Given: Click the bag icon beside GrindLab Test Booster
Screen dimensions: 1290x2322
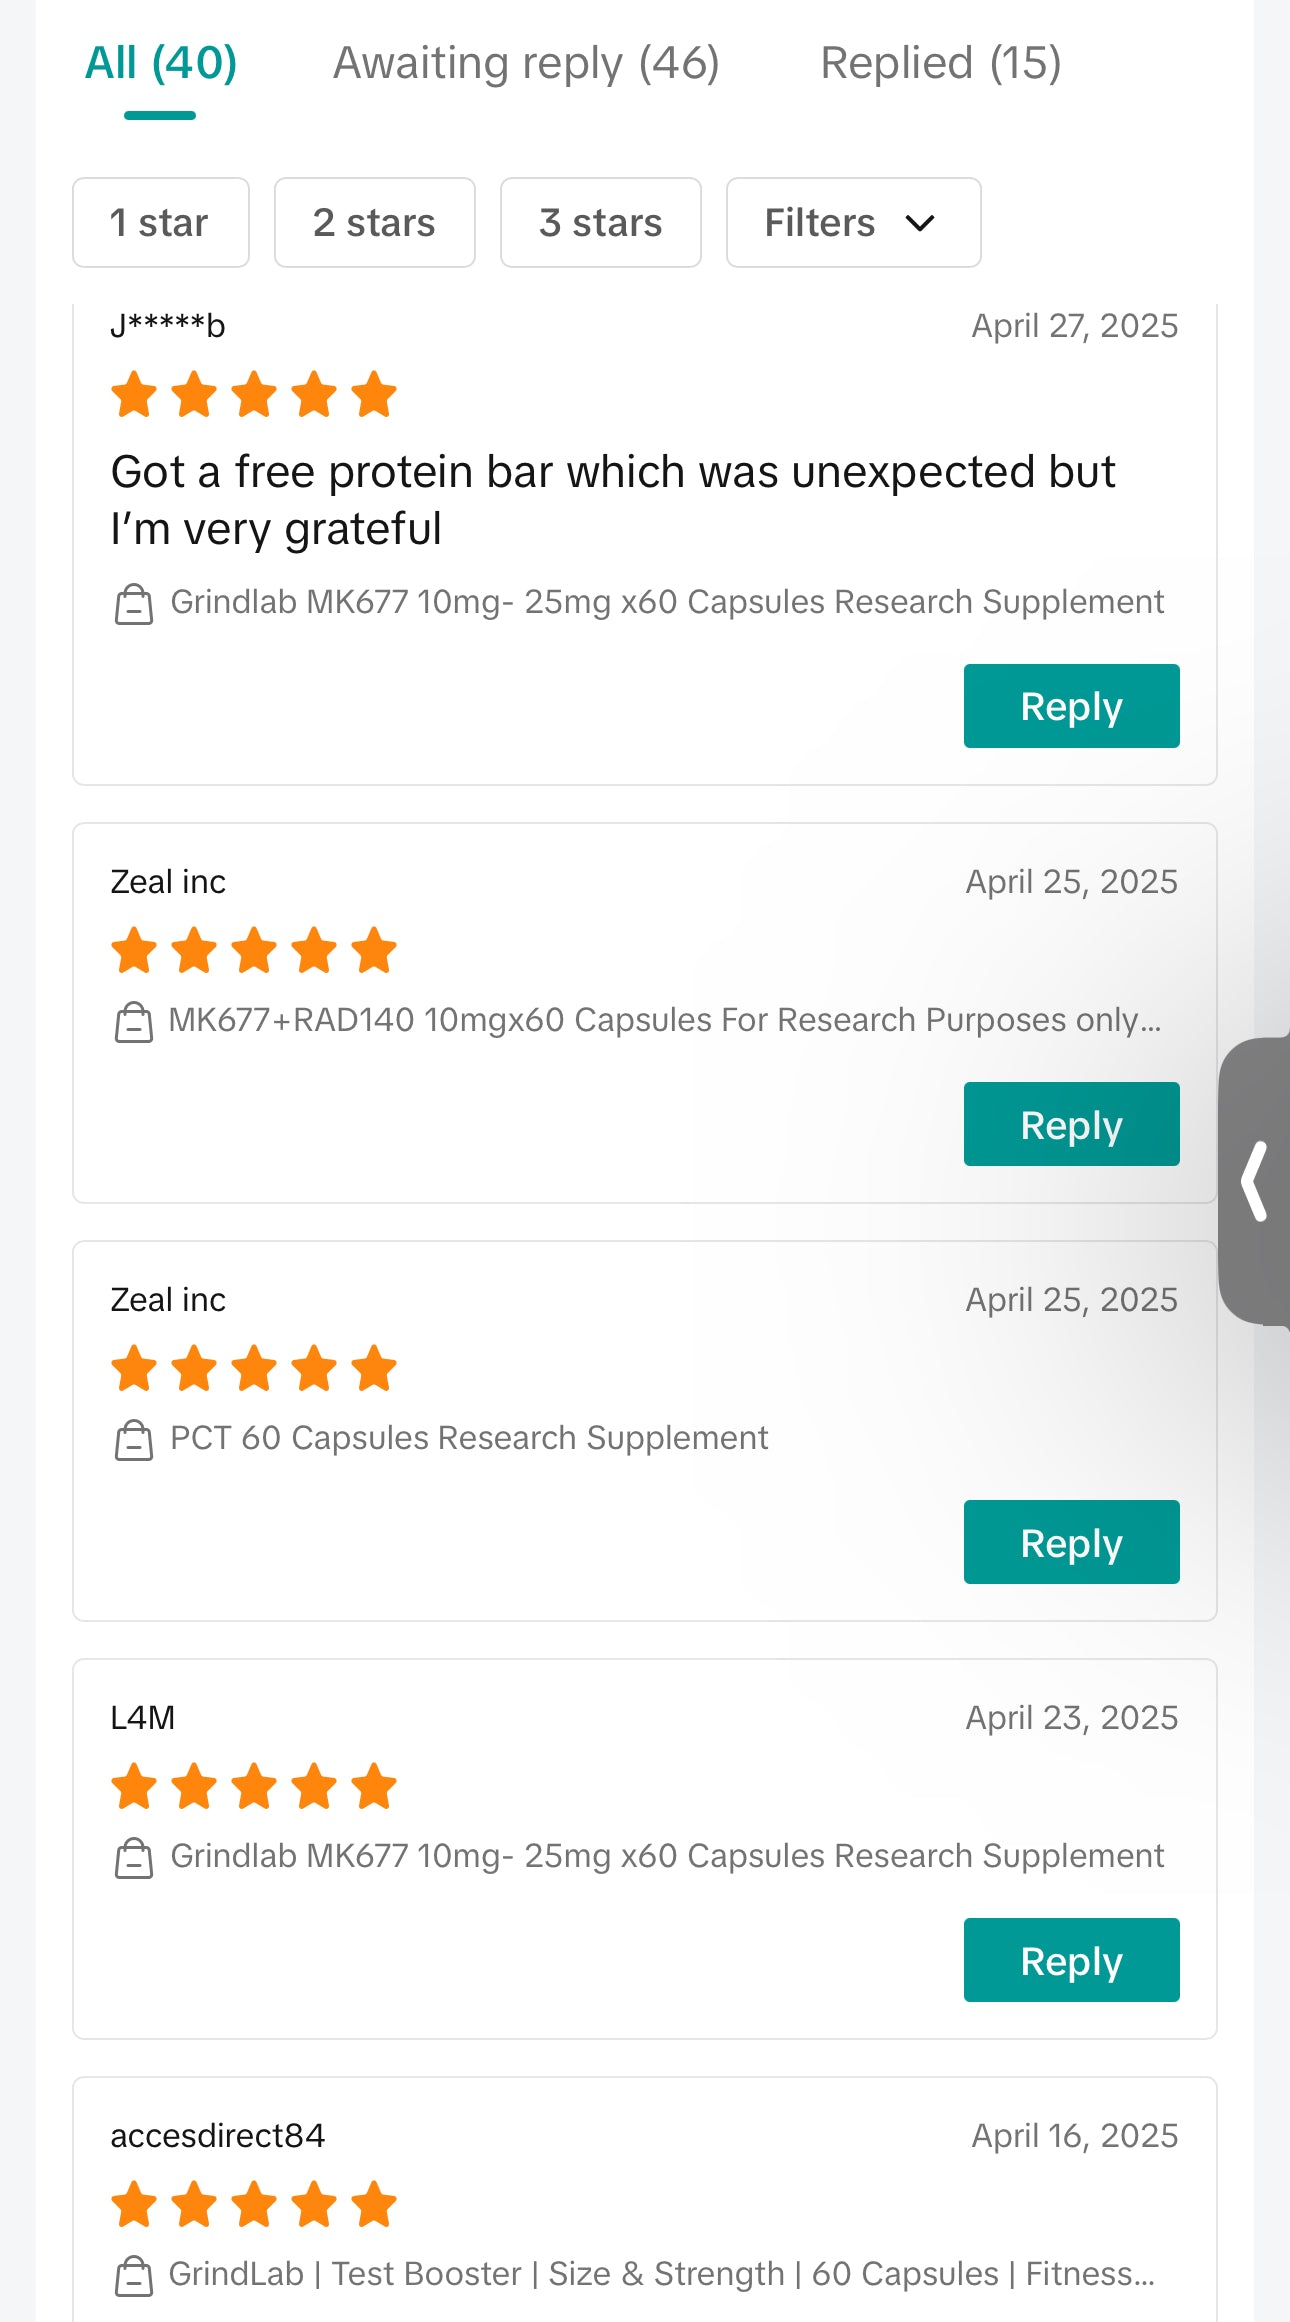Looking at the screenshot, I should click(x=134, y=2276).
